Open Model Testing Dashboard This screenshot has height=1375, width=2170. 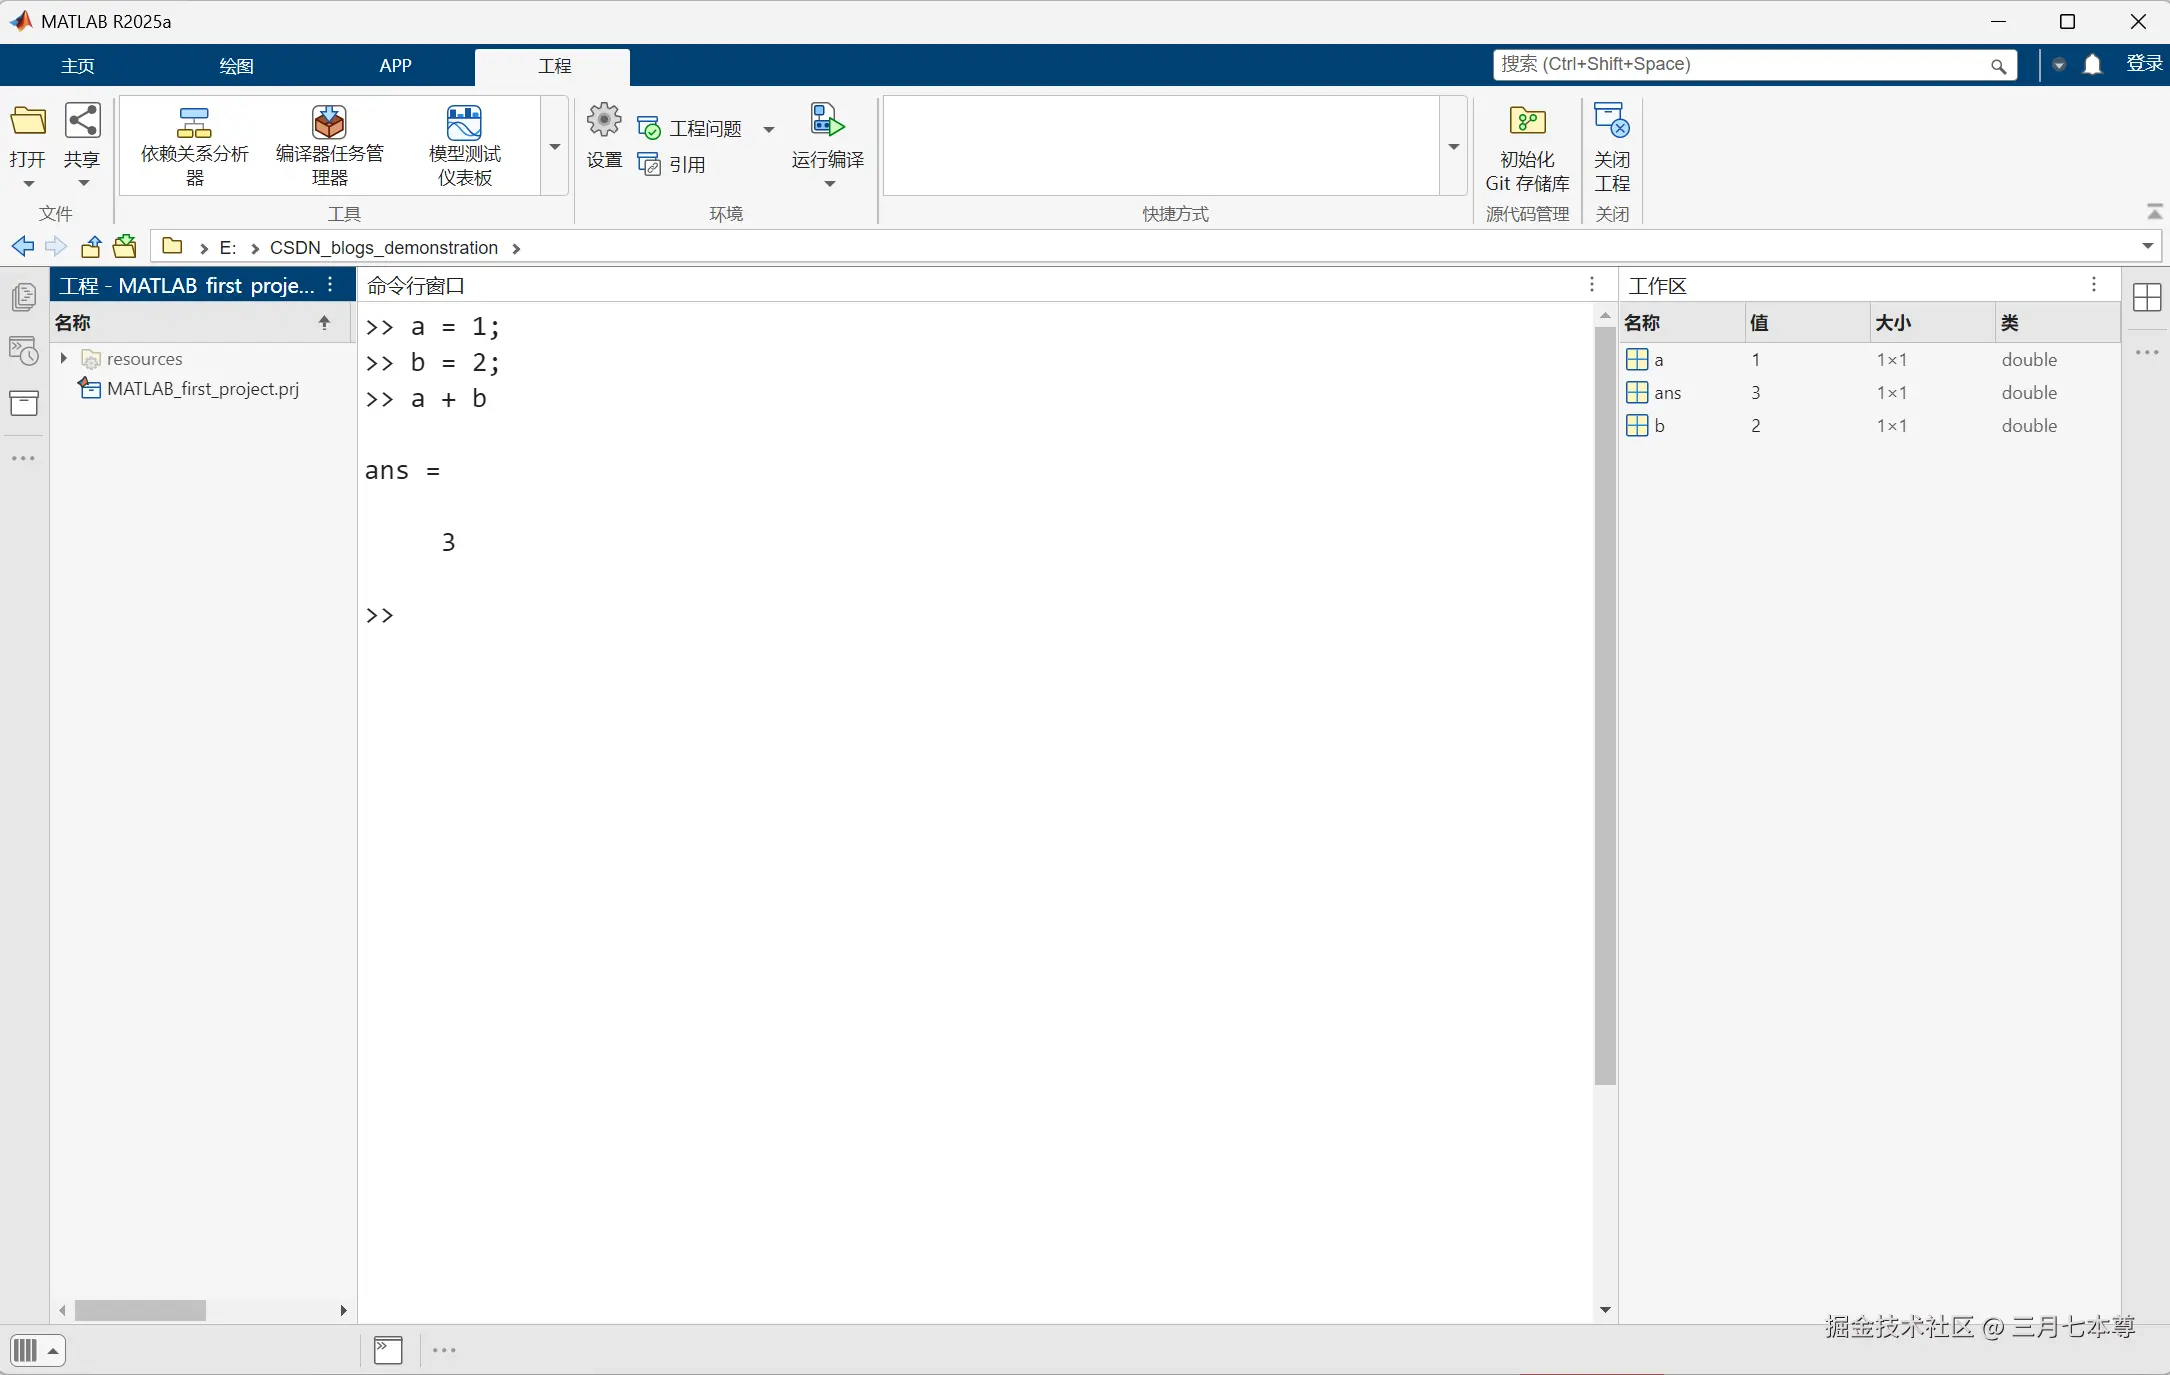[464, 145]
